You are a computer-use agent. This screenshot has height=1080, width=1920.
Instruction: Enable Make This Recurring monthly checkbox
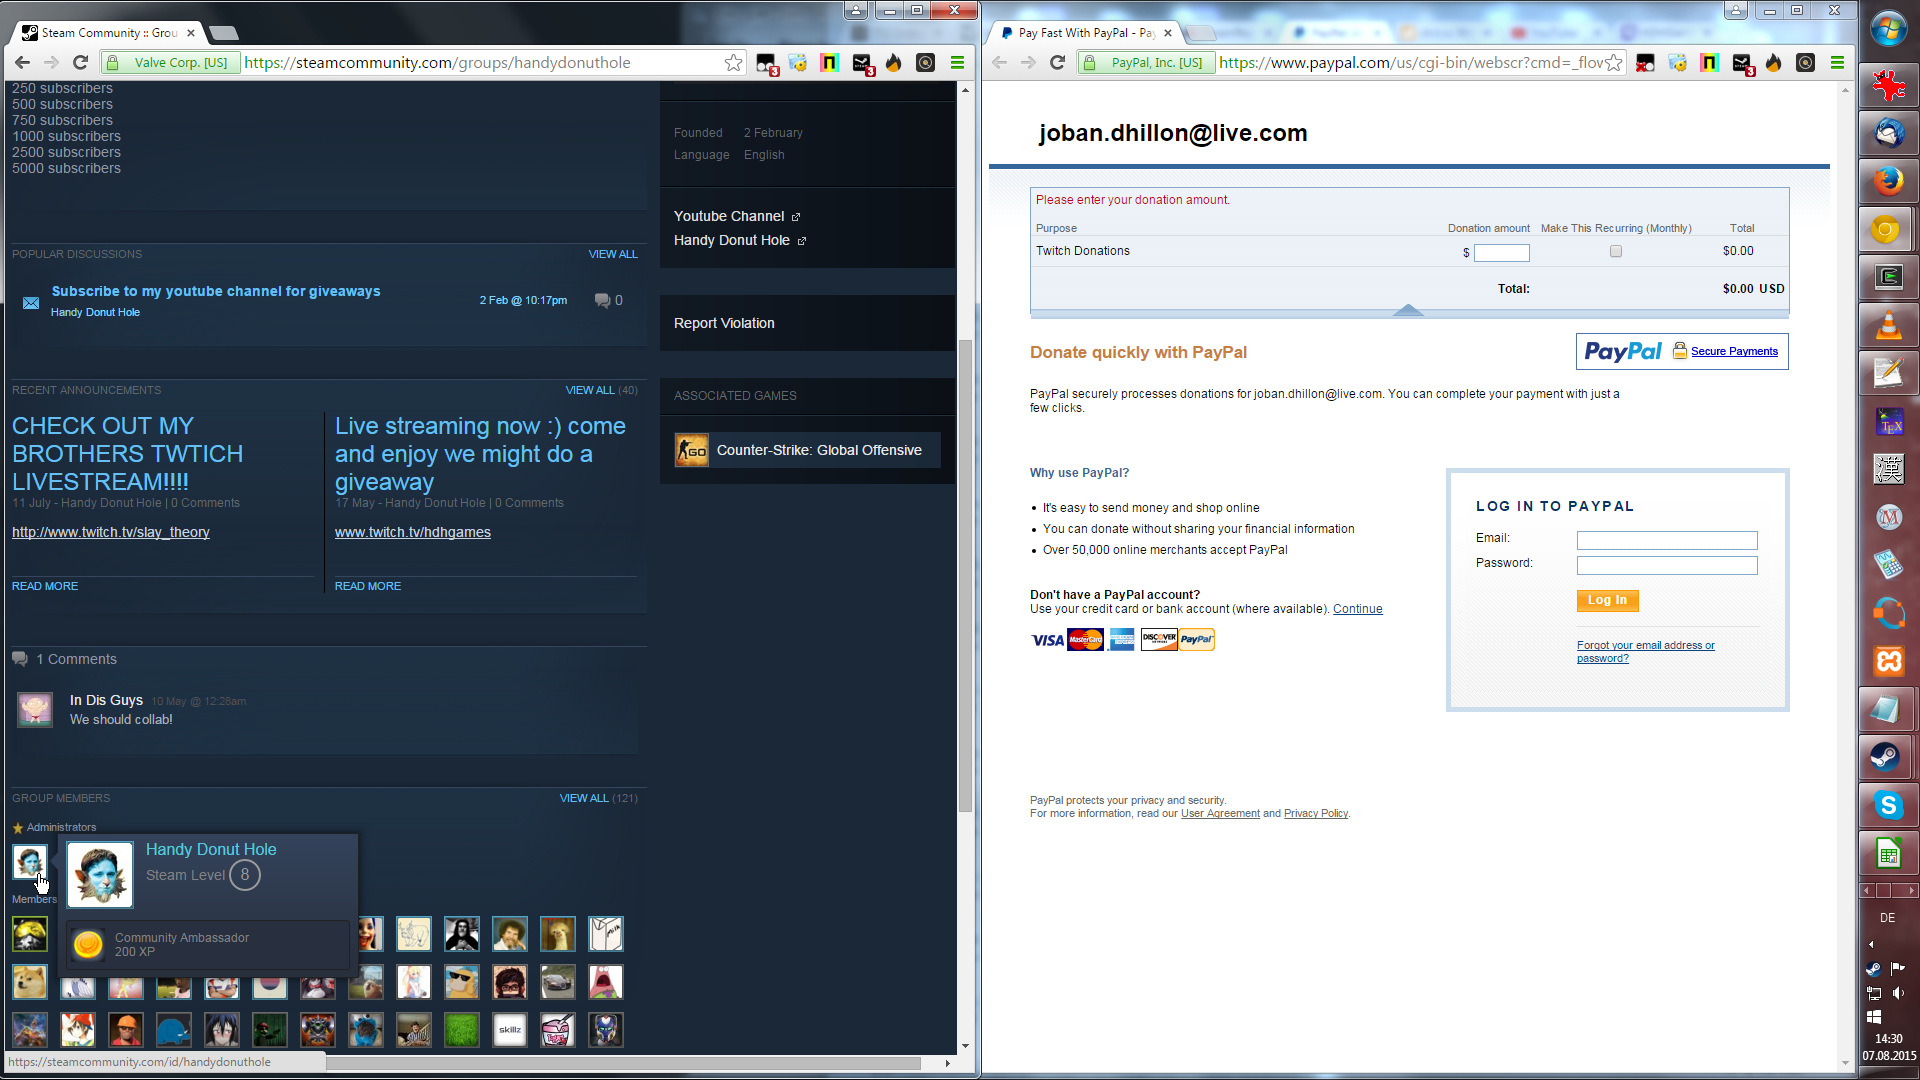[x=1616, y=252]
